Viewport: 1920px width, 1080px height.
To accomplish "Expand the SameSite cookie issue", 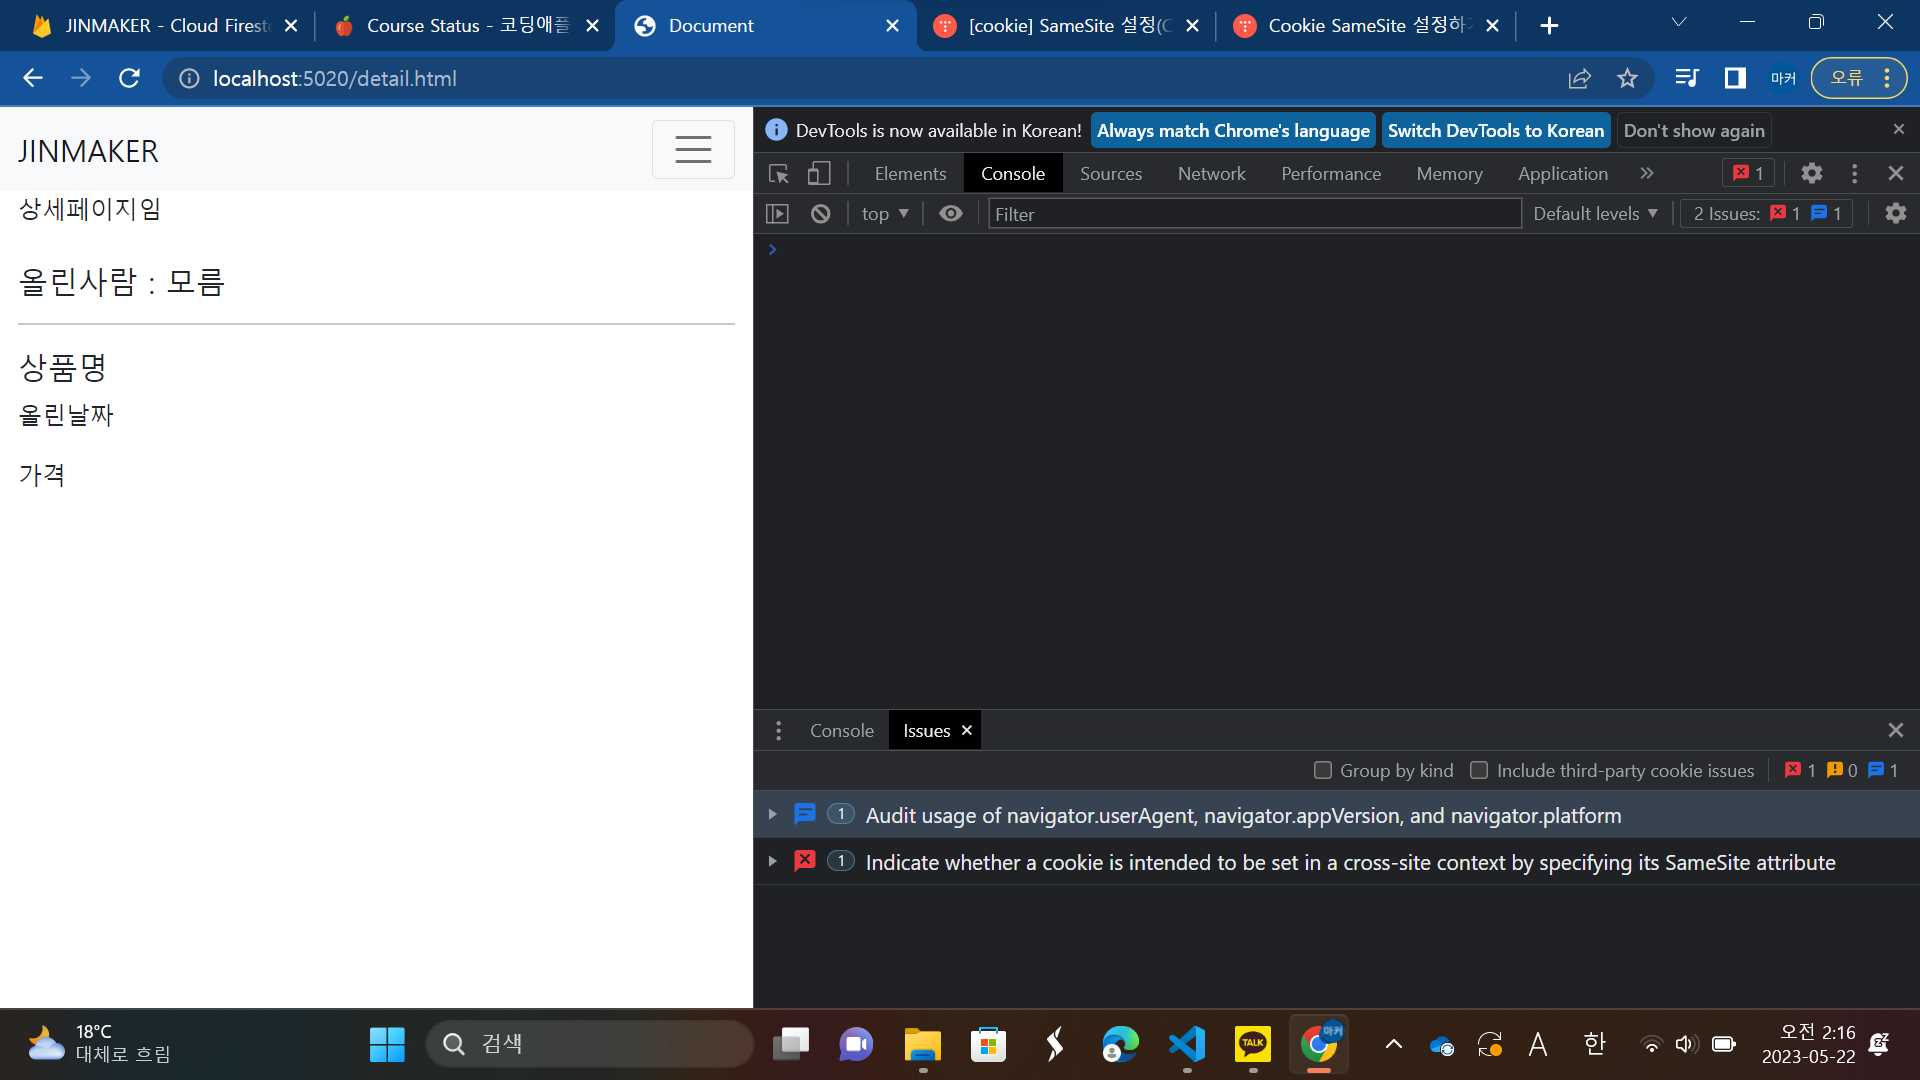I will [772, 862].
